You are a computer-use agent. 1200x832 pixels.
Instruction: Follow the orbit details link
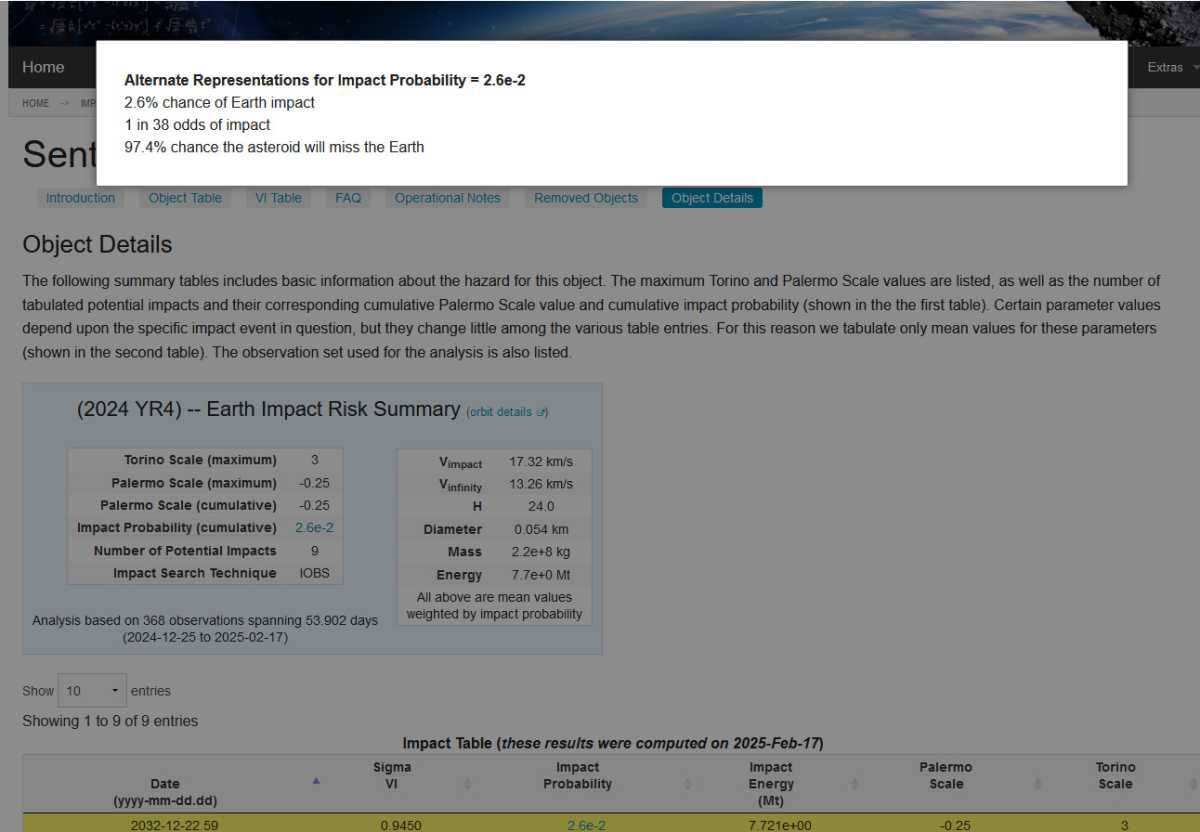tap(502, 412)
